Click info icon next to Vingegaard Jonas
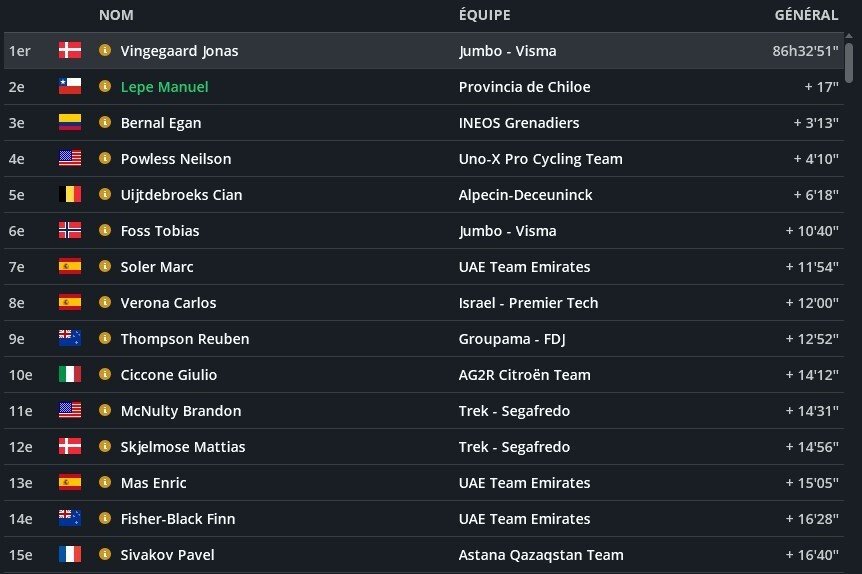Screen dimensions: 862x574 [105, 51]
